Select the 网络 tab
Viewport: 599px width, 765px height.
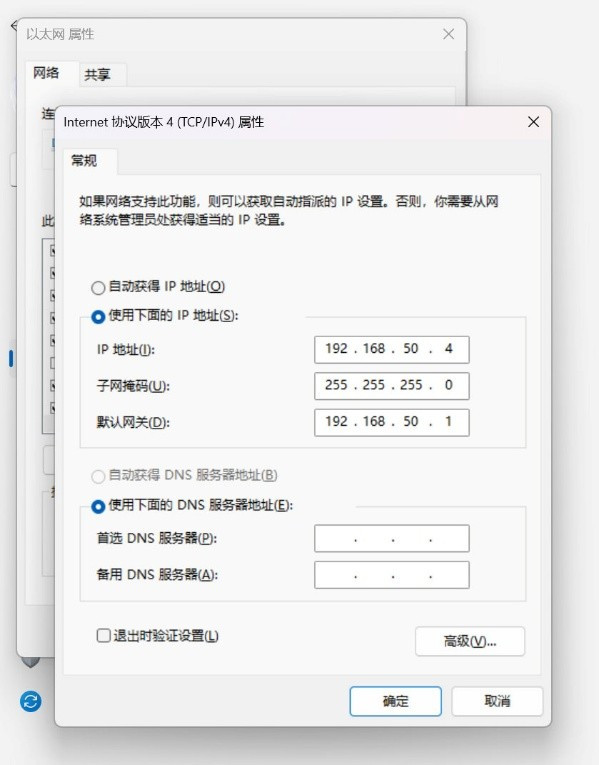coord(46,73)
